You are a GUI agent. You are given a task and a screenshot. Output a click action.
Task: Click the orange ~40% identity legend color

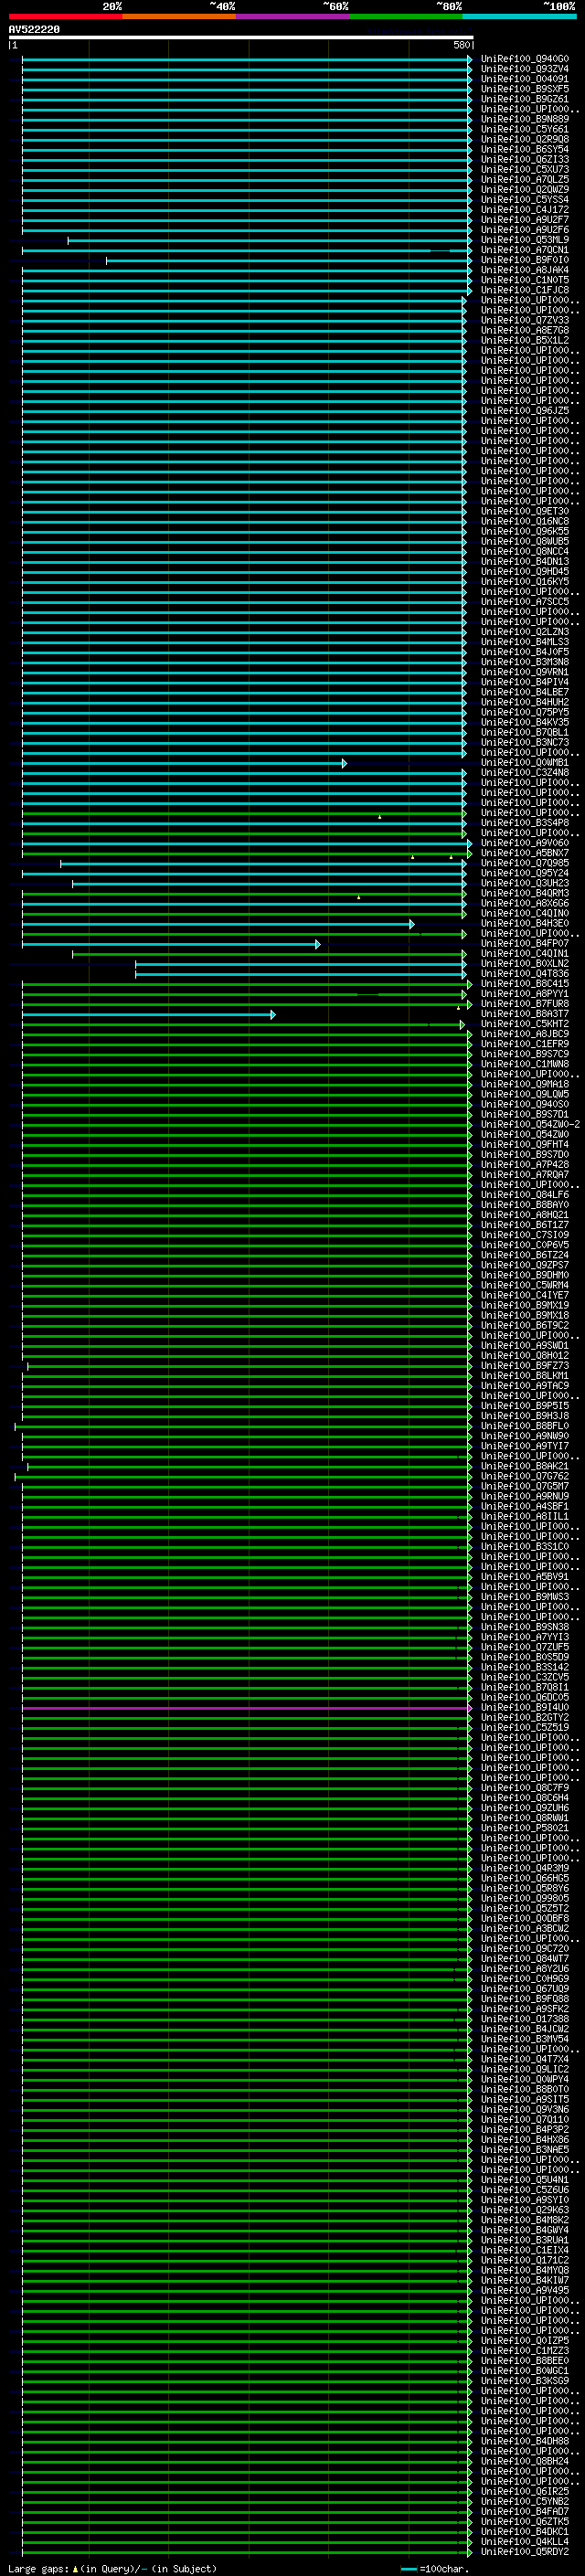point(179,16)
